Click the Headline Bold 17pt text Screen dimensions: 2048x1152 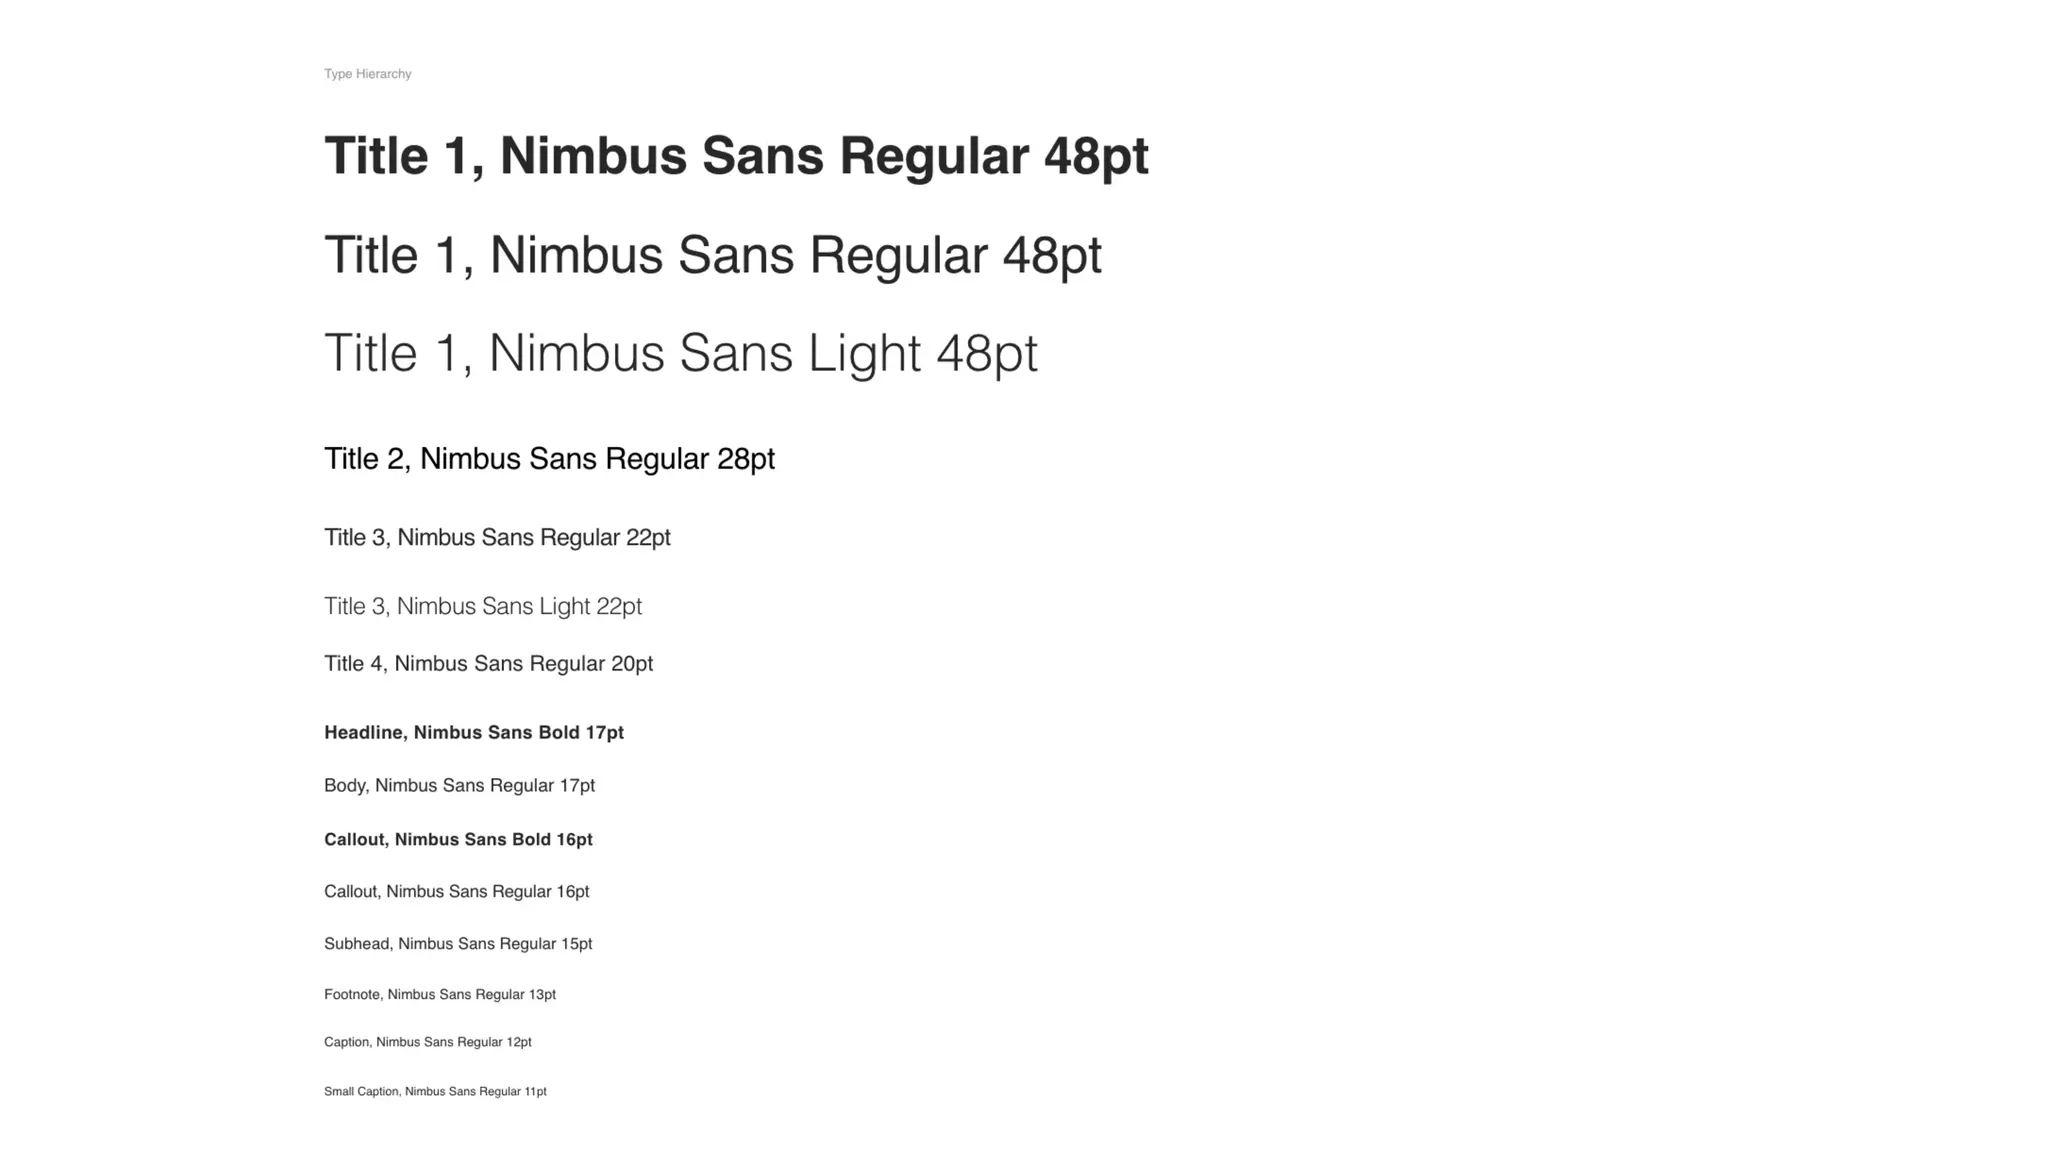pyautogui.click(x=474, y=733)
